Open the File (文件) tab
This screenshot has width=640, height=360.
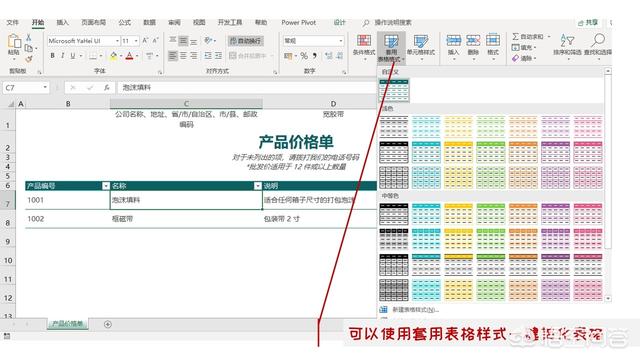point(13,22)
